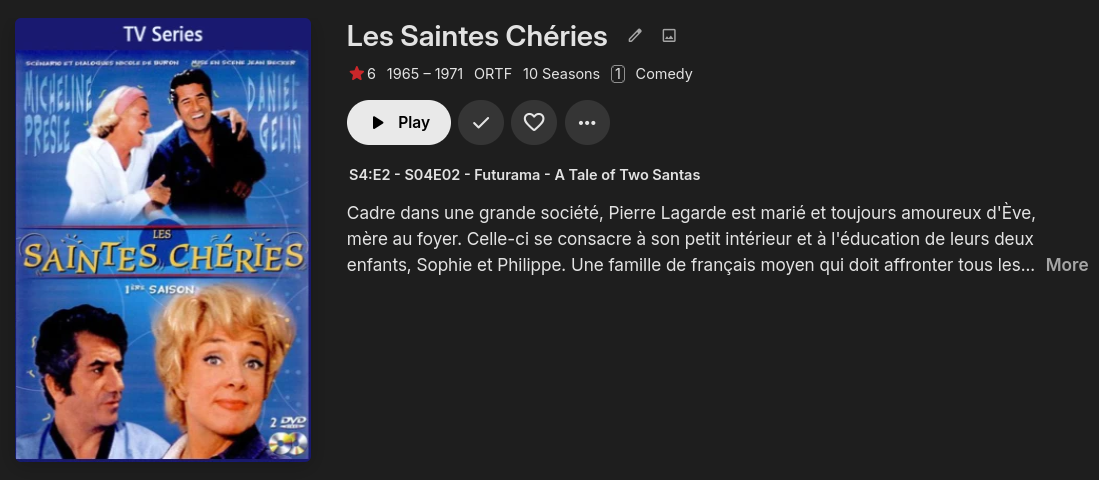Open the three-dot more options menu
The height and width of the screenshot is (480, 1099).
587,122
